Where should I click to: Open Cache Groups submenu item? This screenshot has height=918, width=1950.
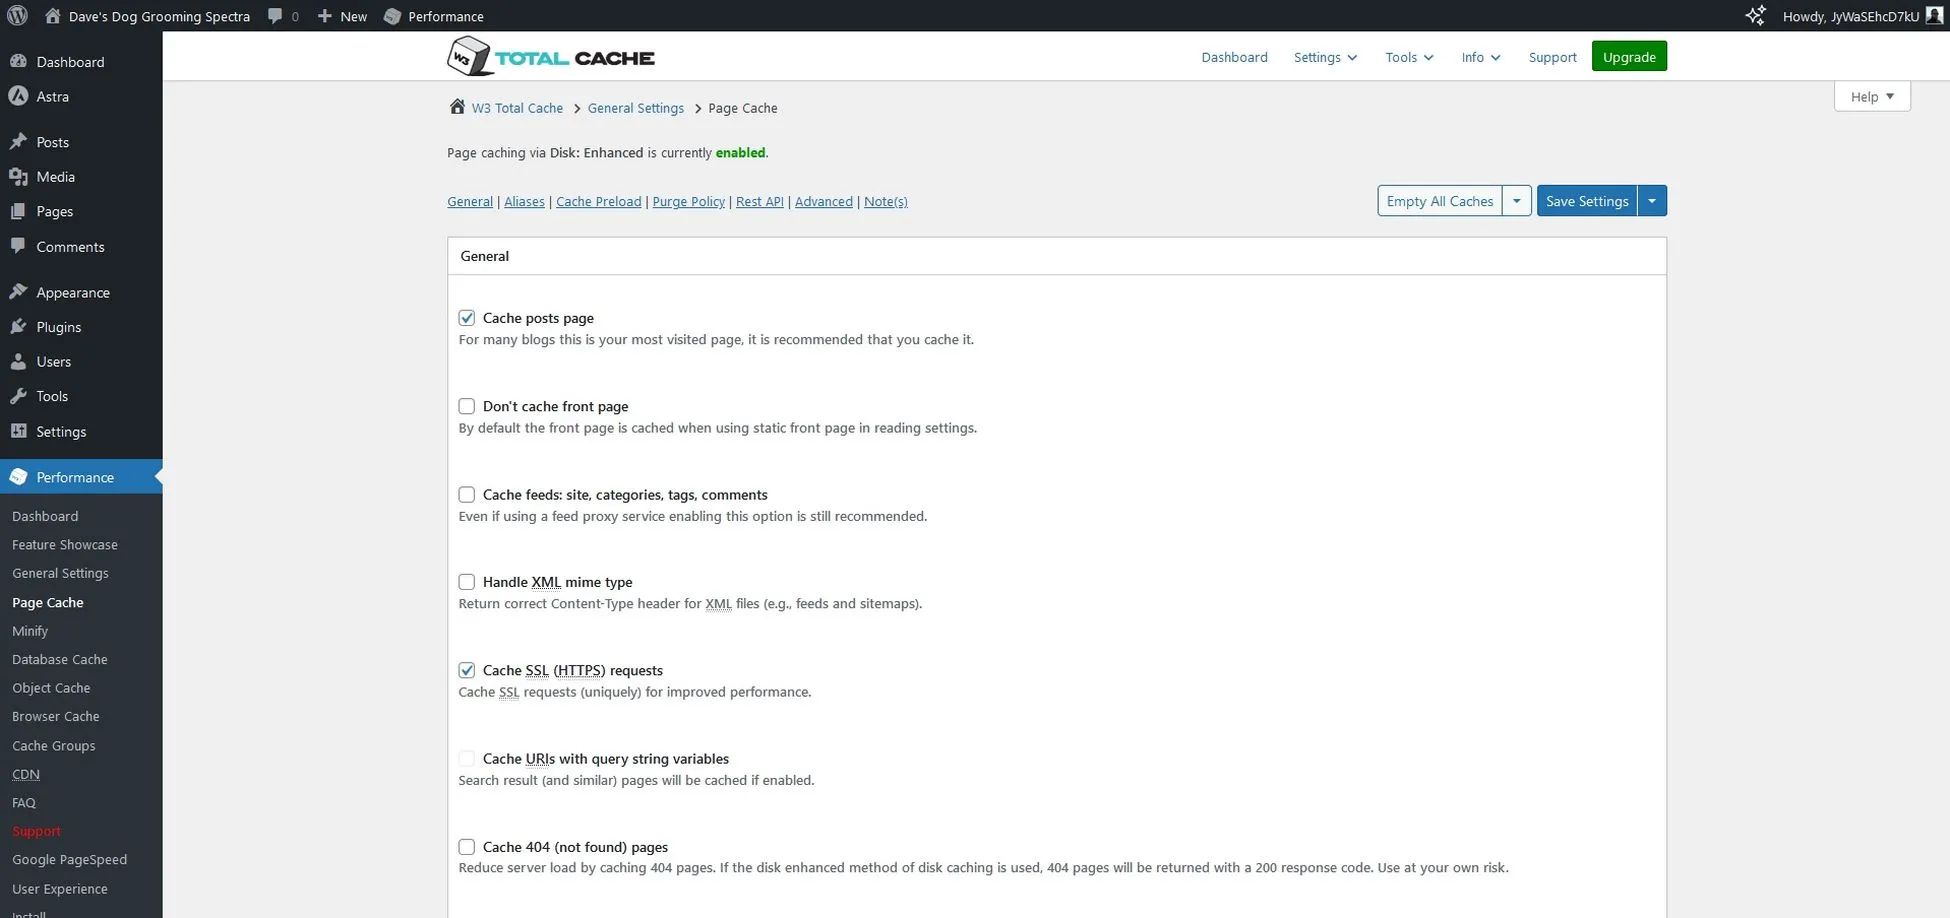coord(54,746)
